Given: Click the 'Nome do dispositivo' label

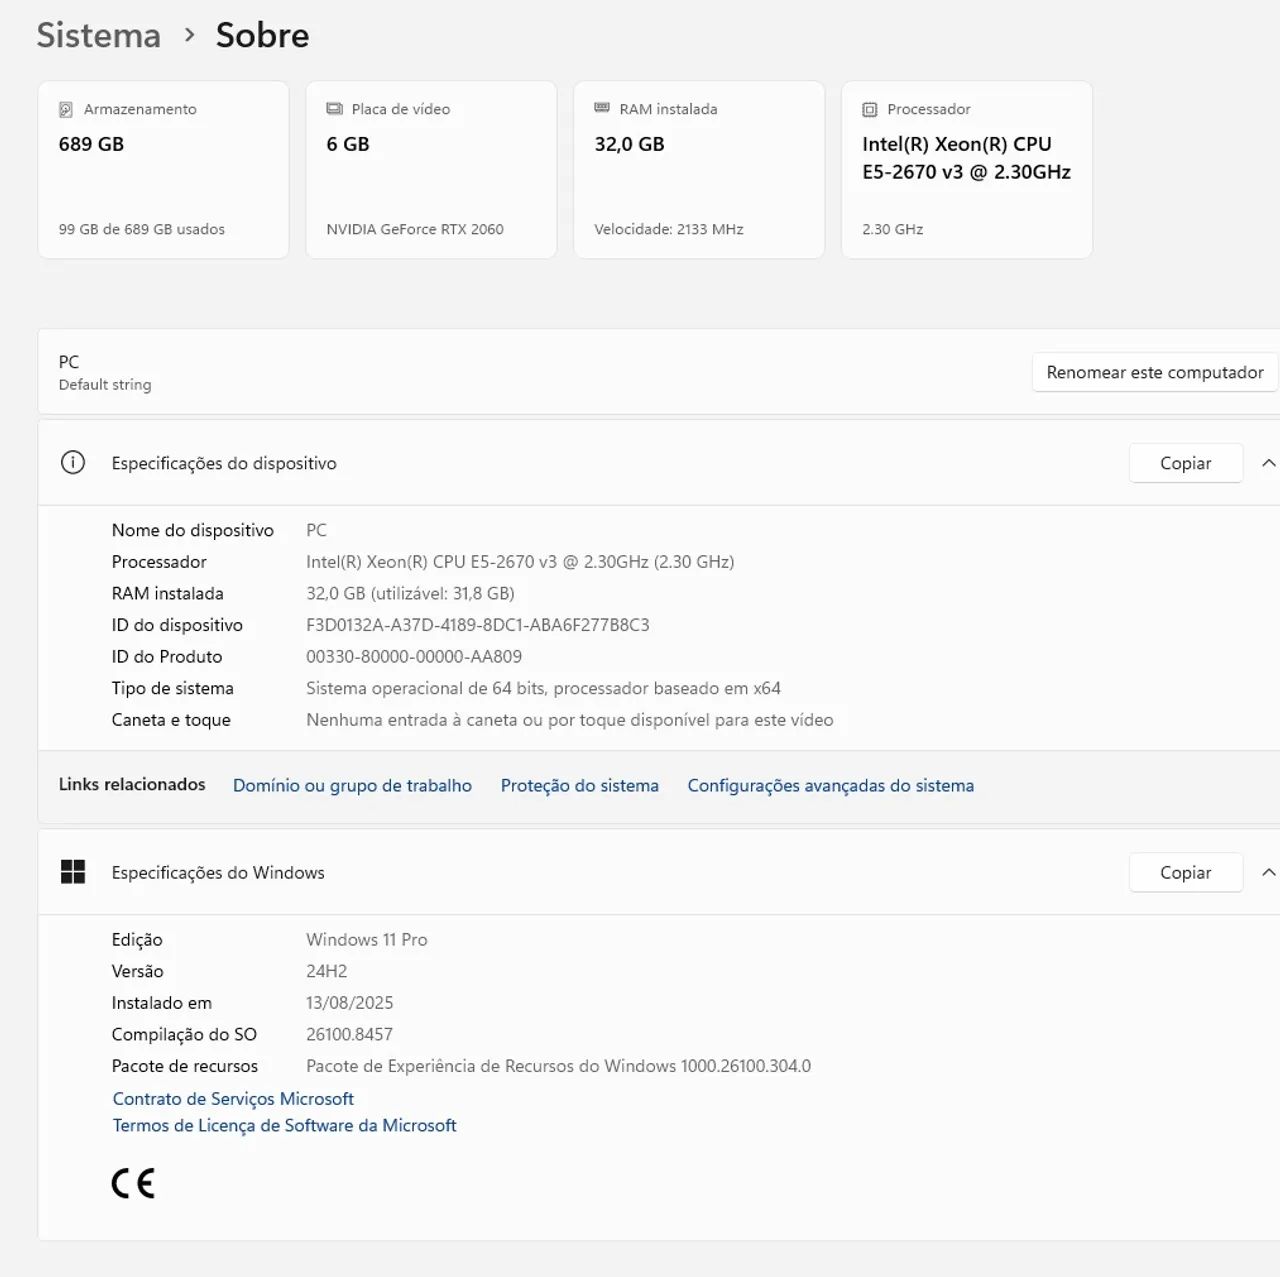Looking at the screenshot, I should tap(193, 531).
